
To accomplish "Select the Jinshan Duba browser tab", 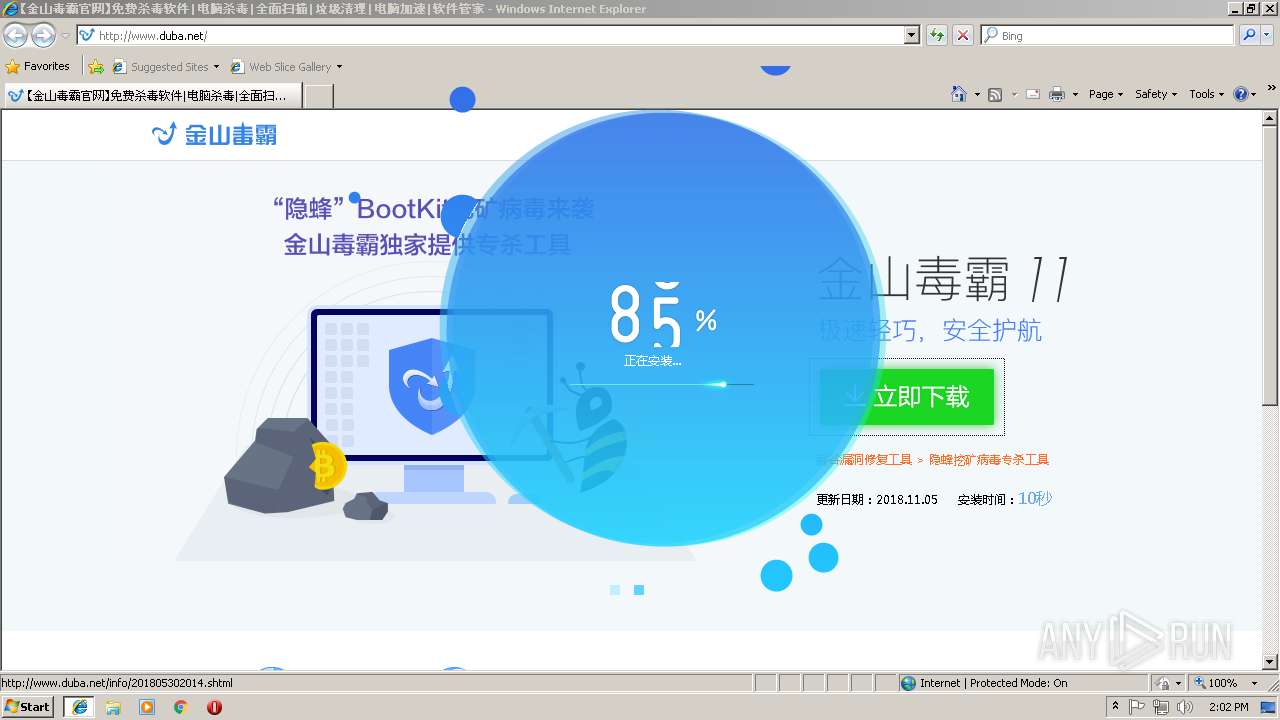I will [151, 96].
